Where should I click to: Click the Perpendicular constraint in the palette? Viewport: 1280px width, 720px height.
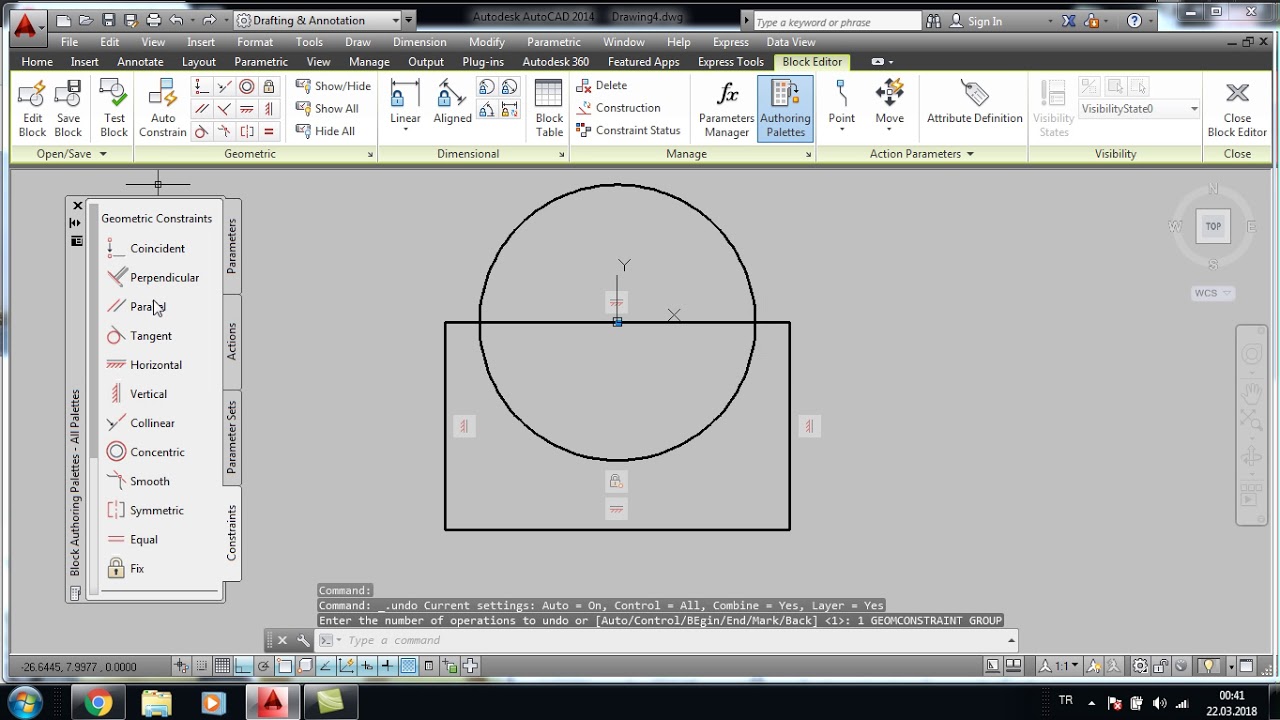[153, 277]
